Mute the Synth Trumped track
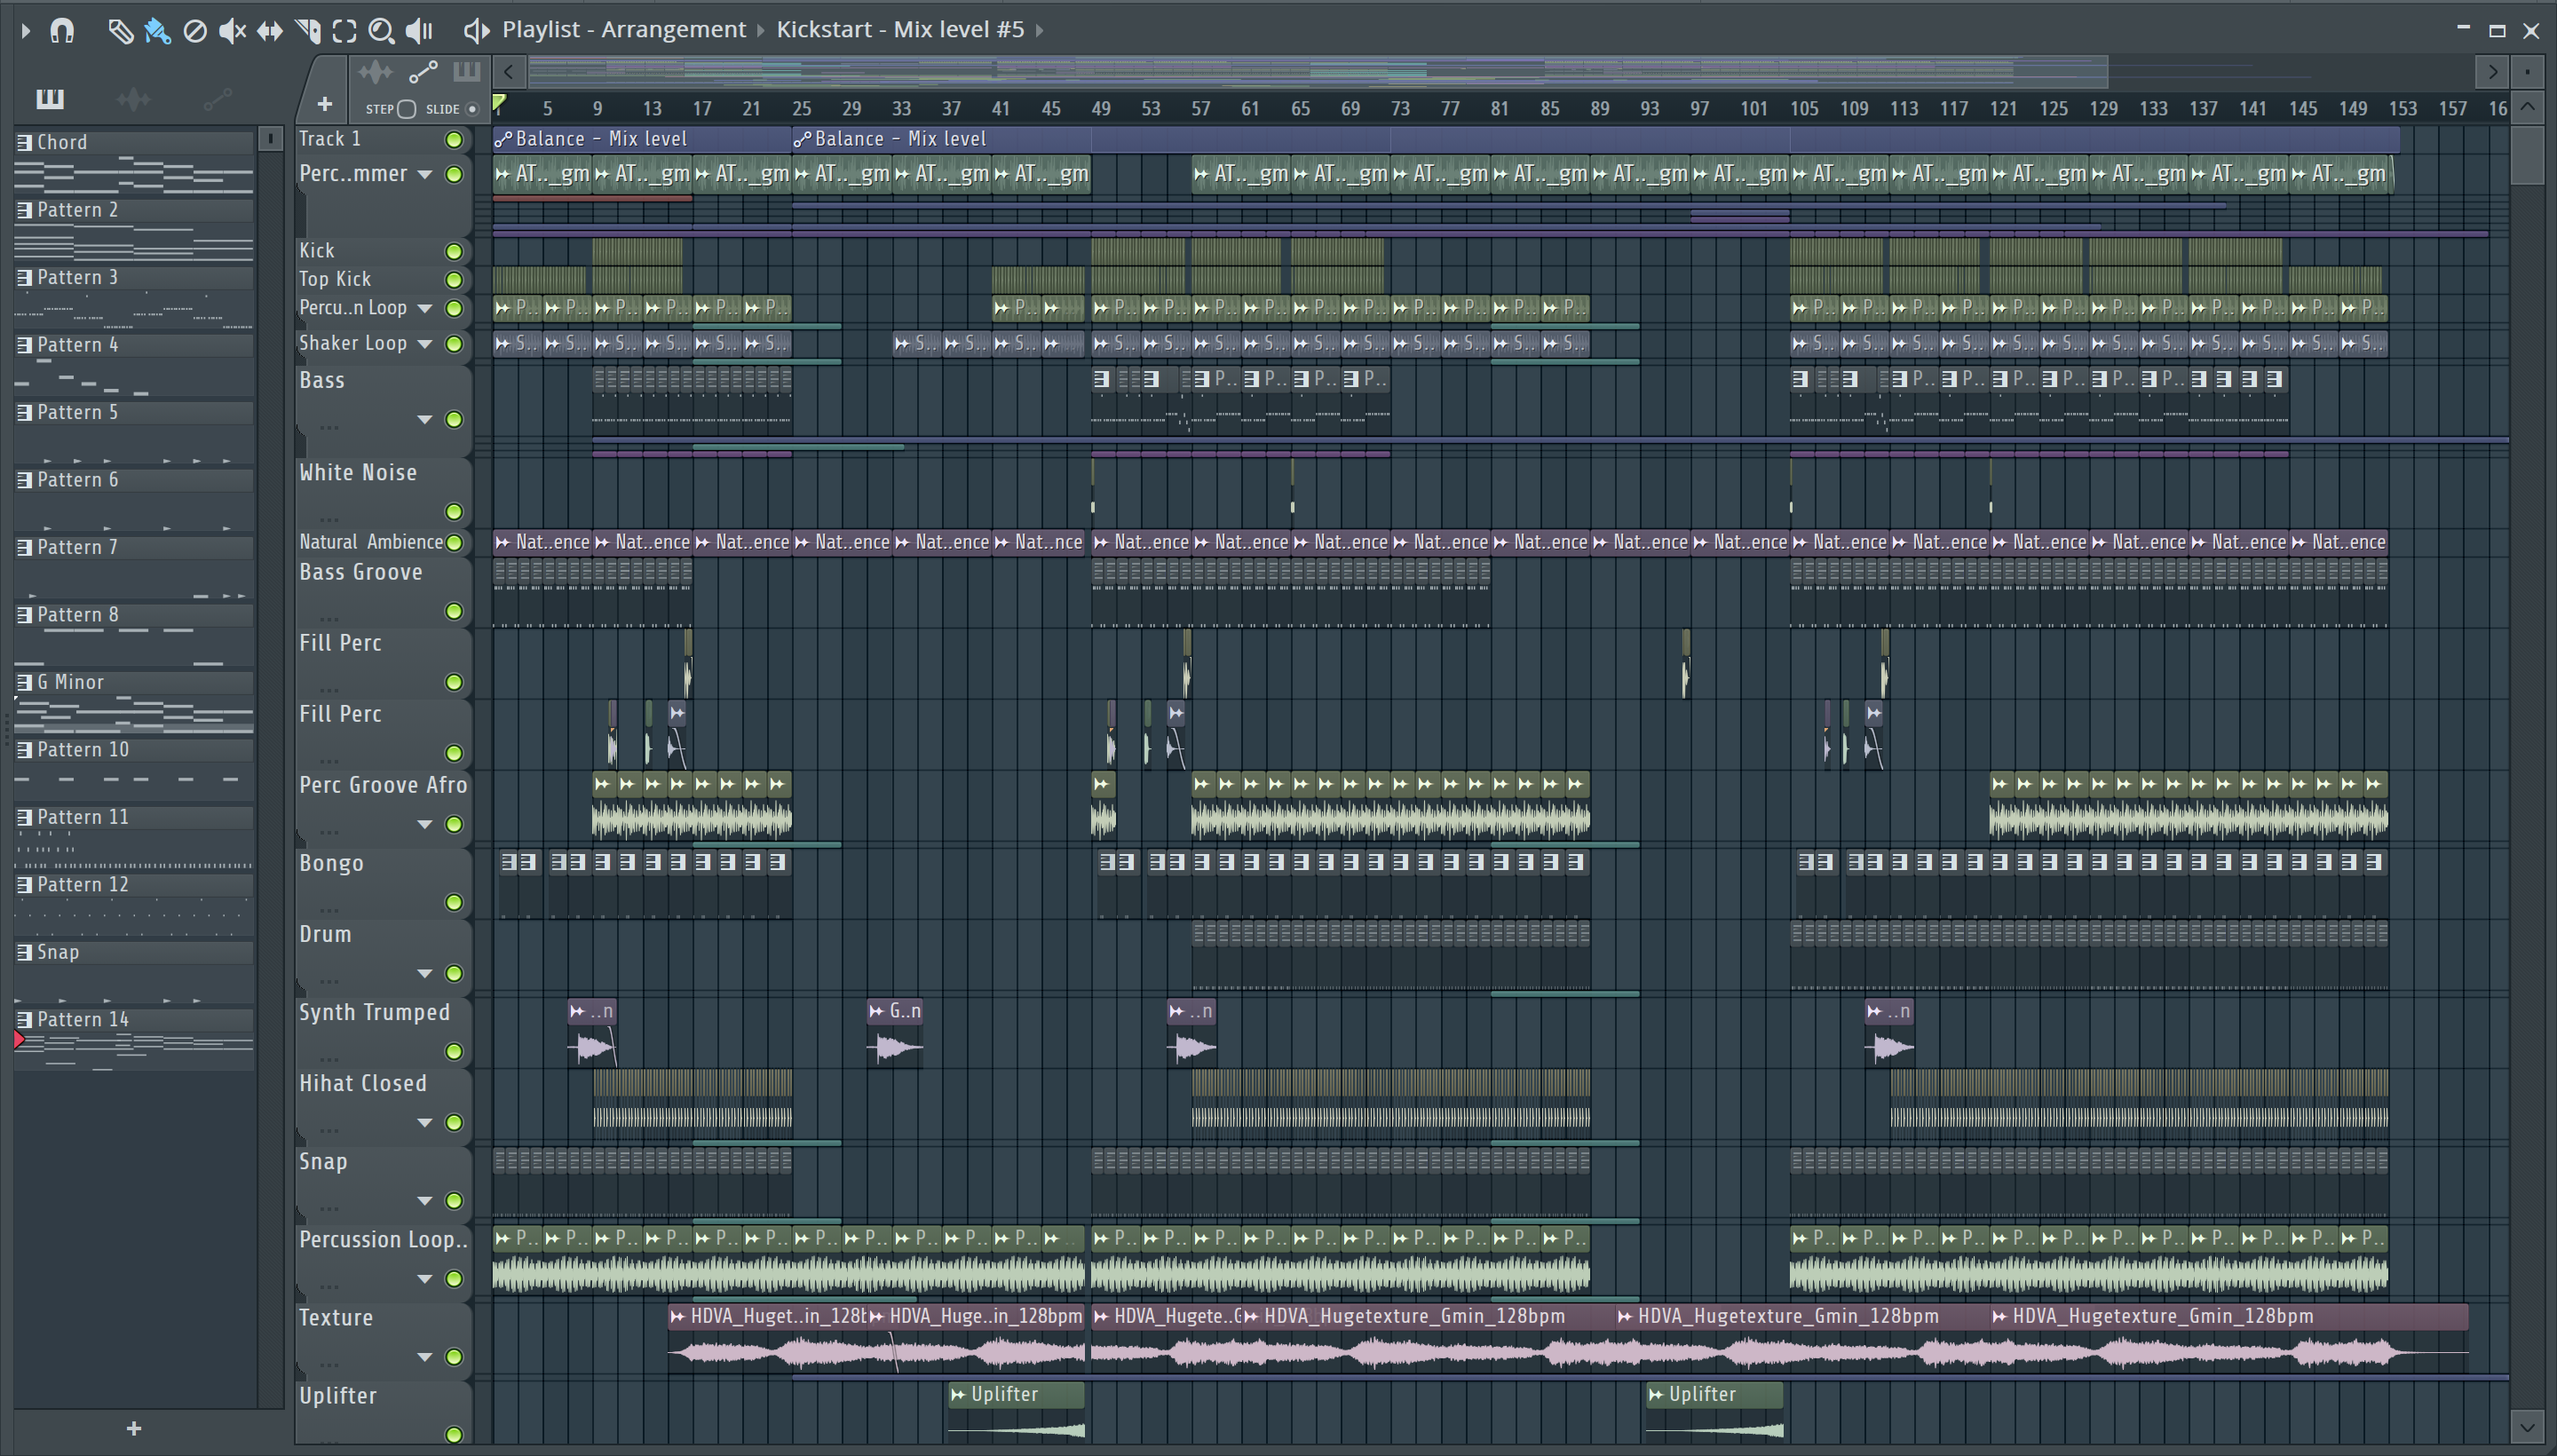 [454, 1051]
